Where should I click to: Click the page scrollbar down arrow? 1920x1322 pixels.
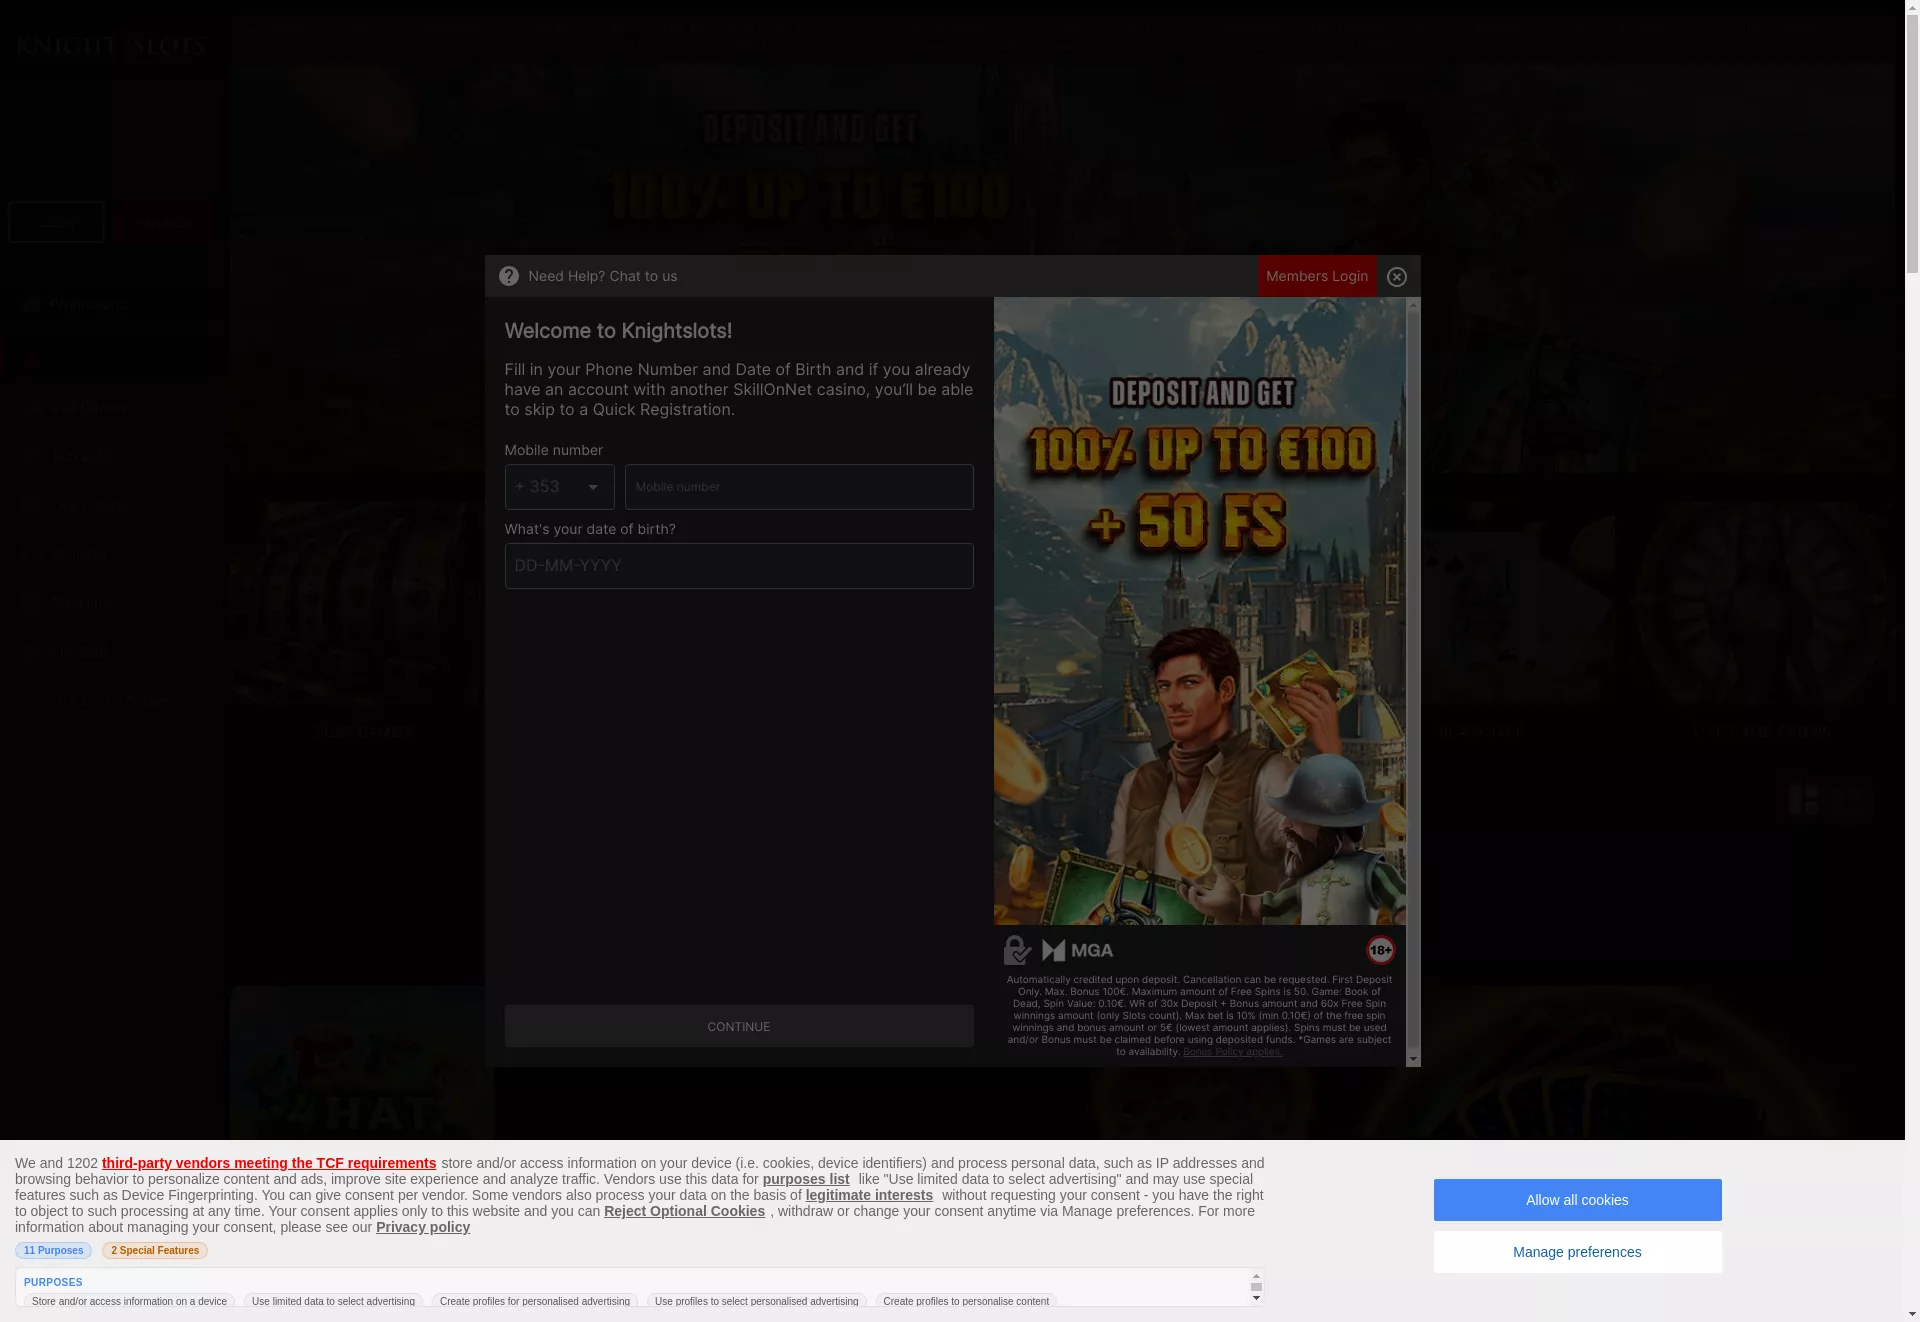coord(1912,1314)
